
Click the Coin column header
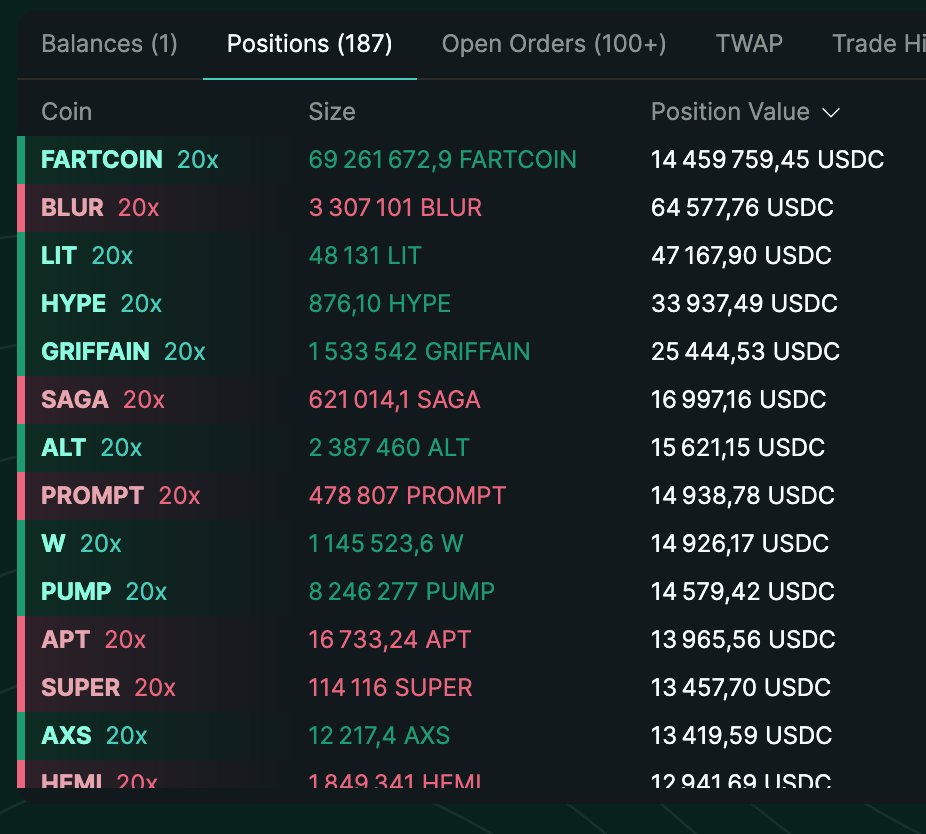[x=67, y=112]
